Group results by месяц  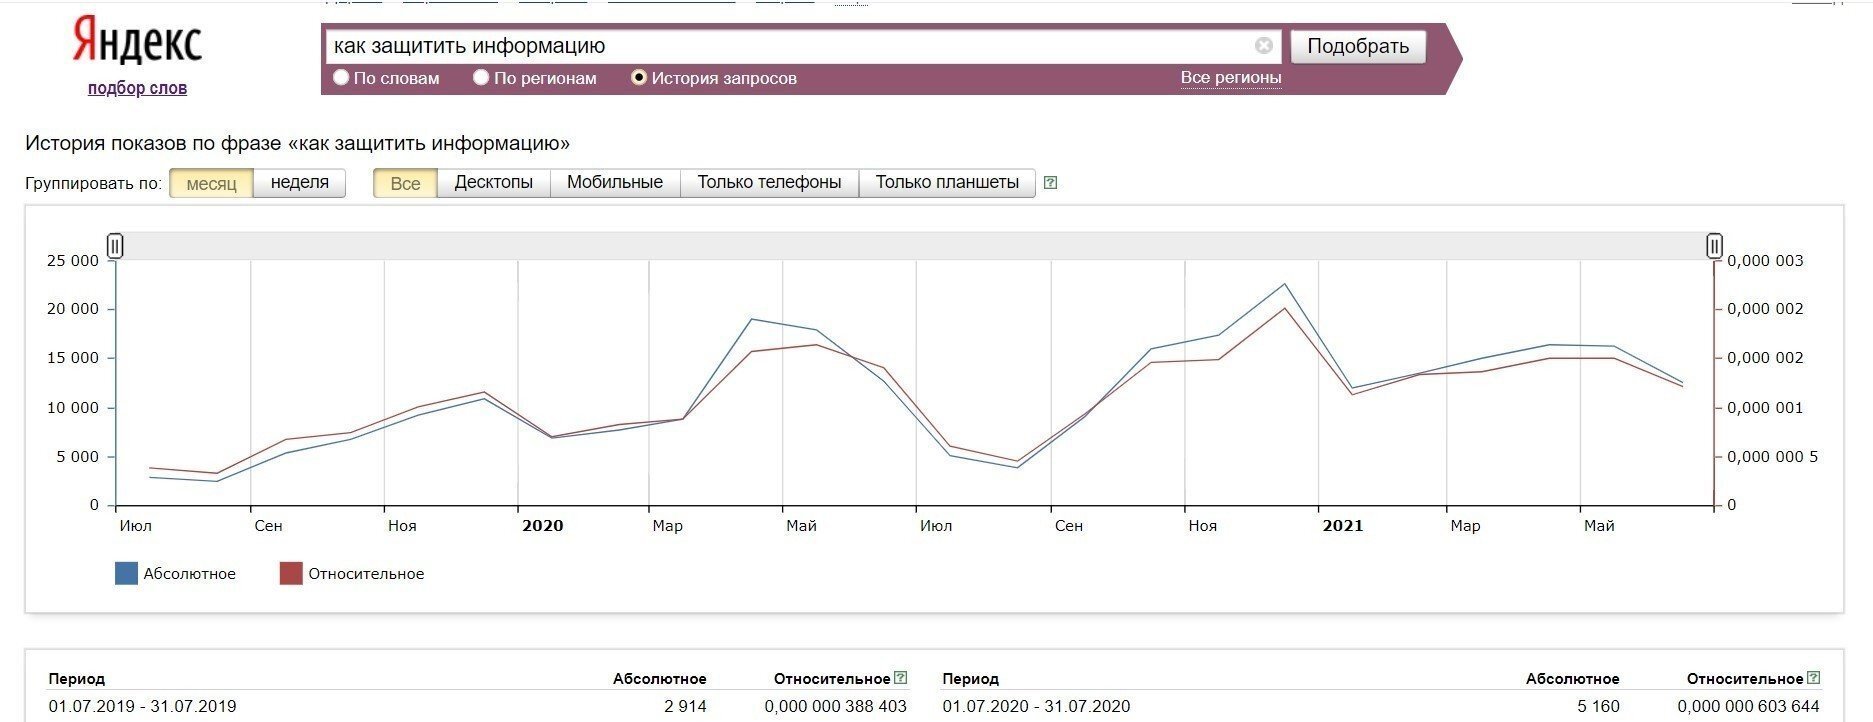point(211,183)
